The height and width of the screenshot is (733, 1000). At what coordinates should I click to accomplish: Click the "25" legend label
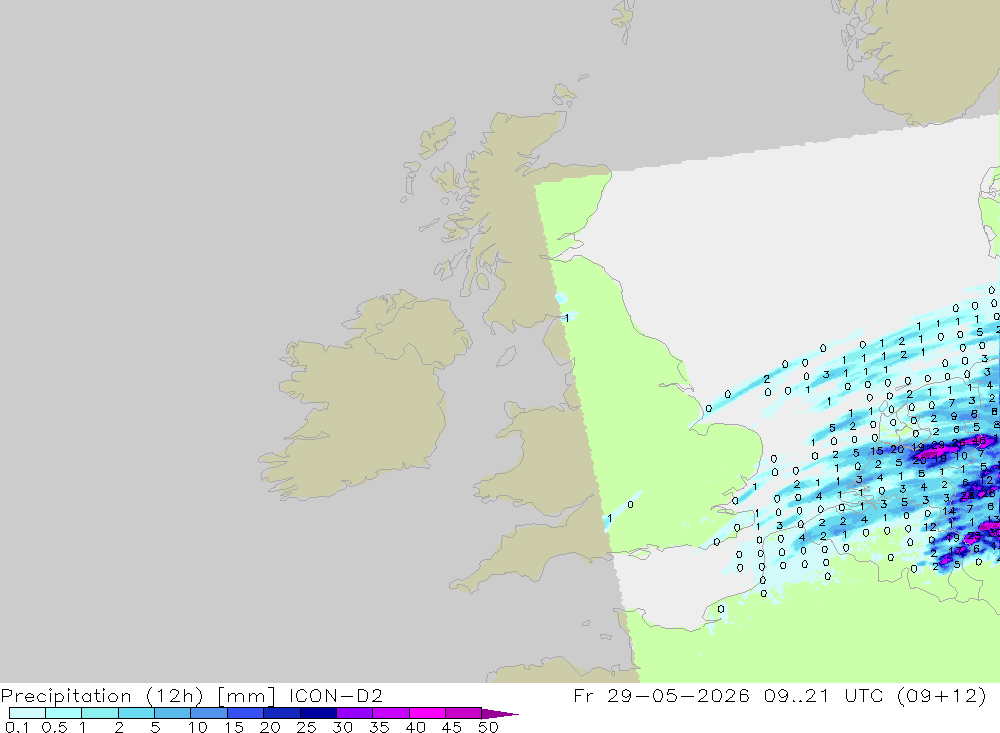(x=306, y=727)
